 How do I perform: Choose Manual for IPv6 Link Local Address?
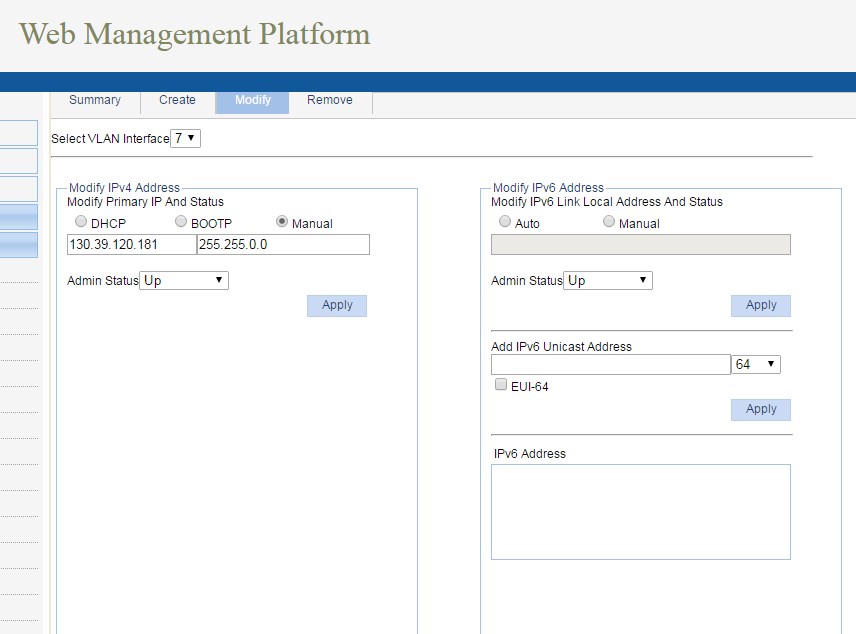click(x=609, y=222)
